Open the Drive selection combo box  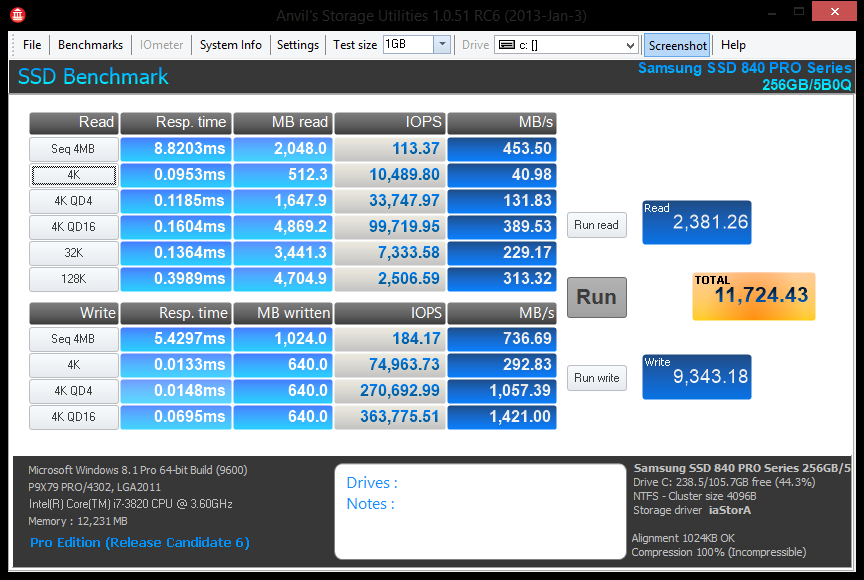tap(566, 45)
